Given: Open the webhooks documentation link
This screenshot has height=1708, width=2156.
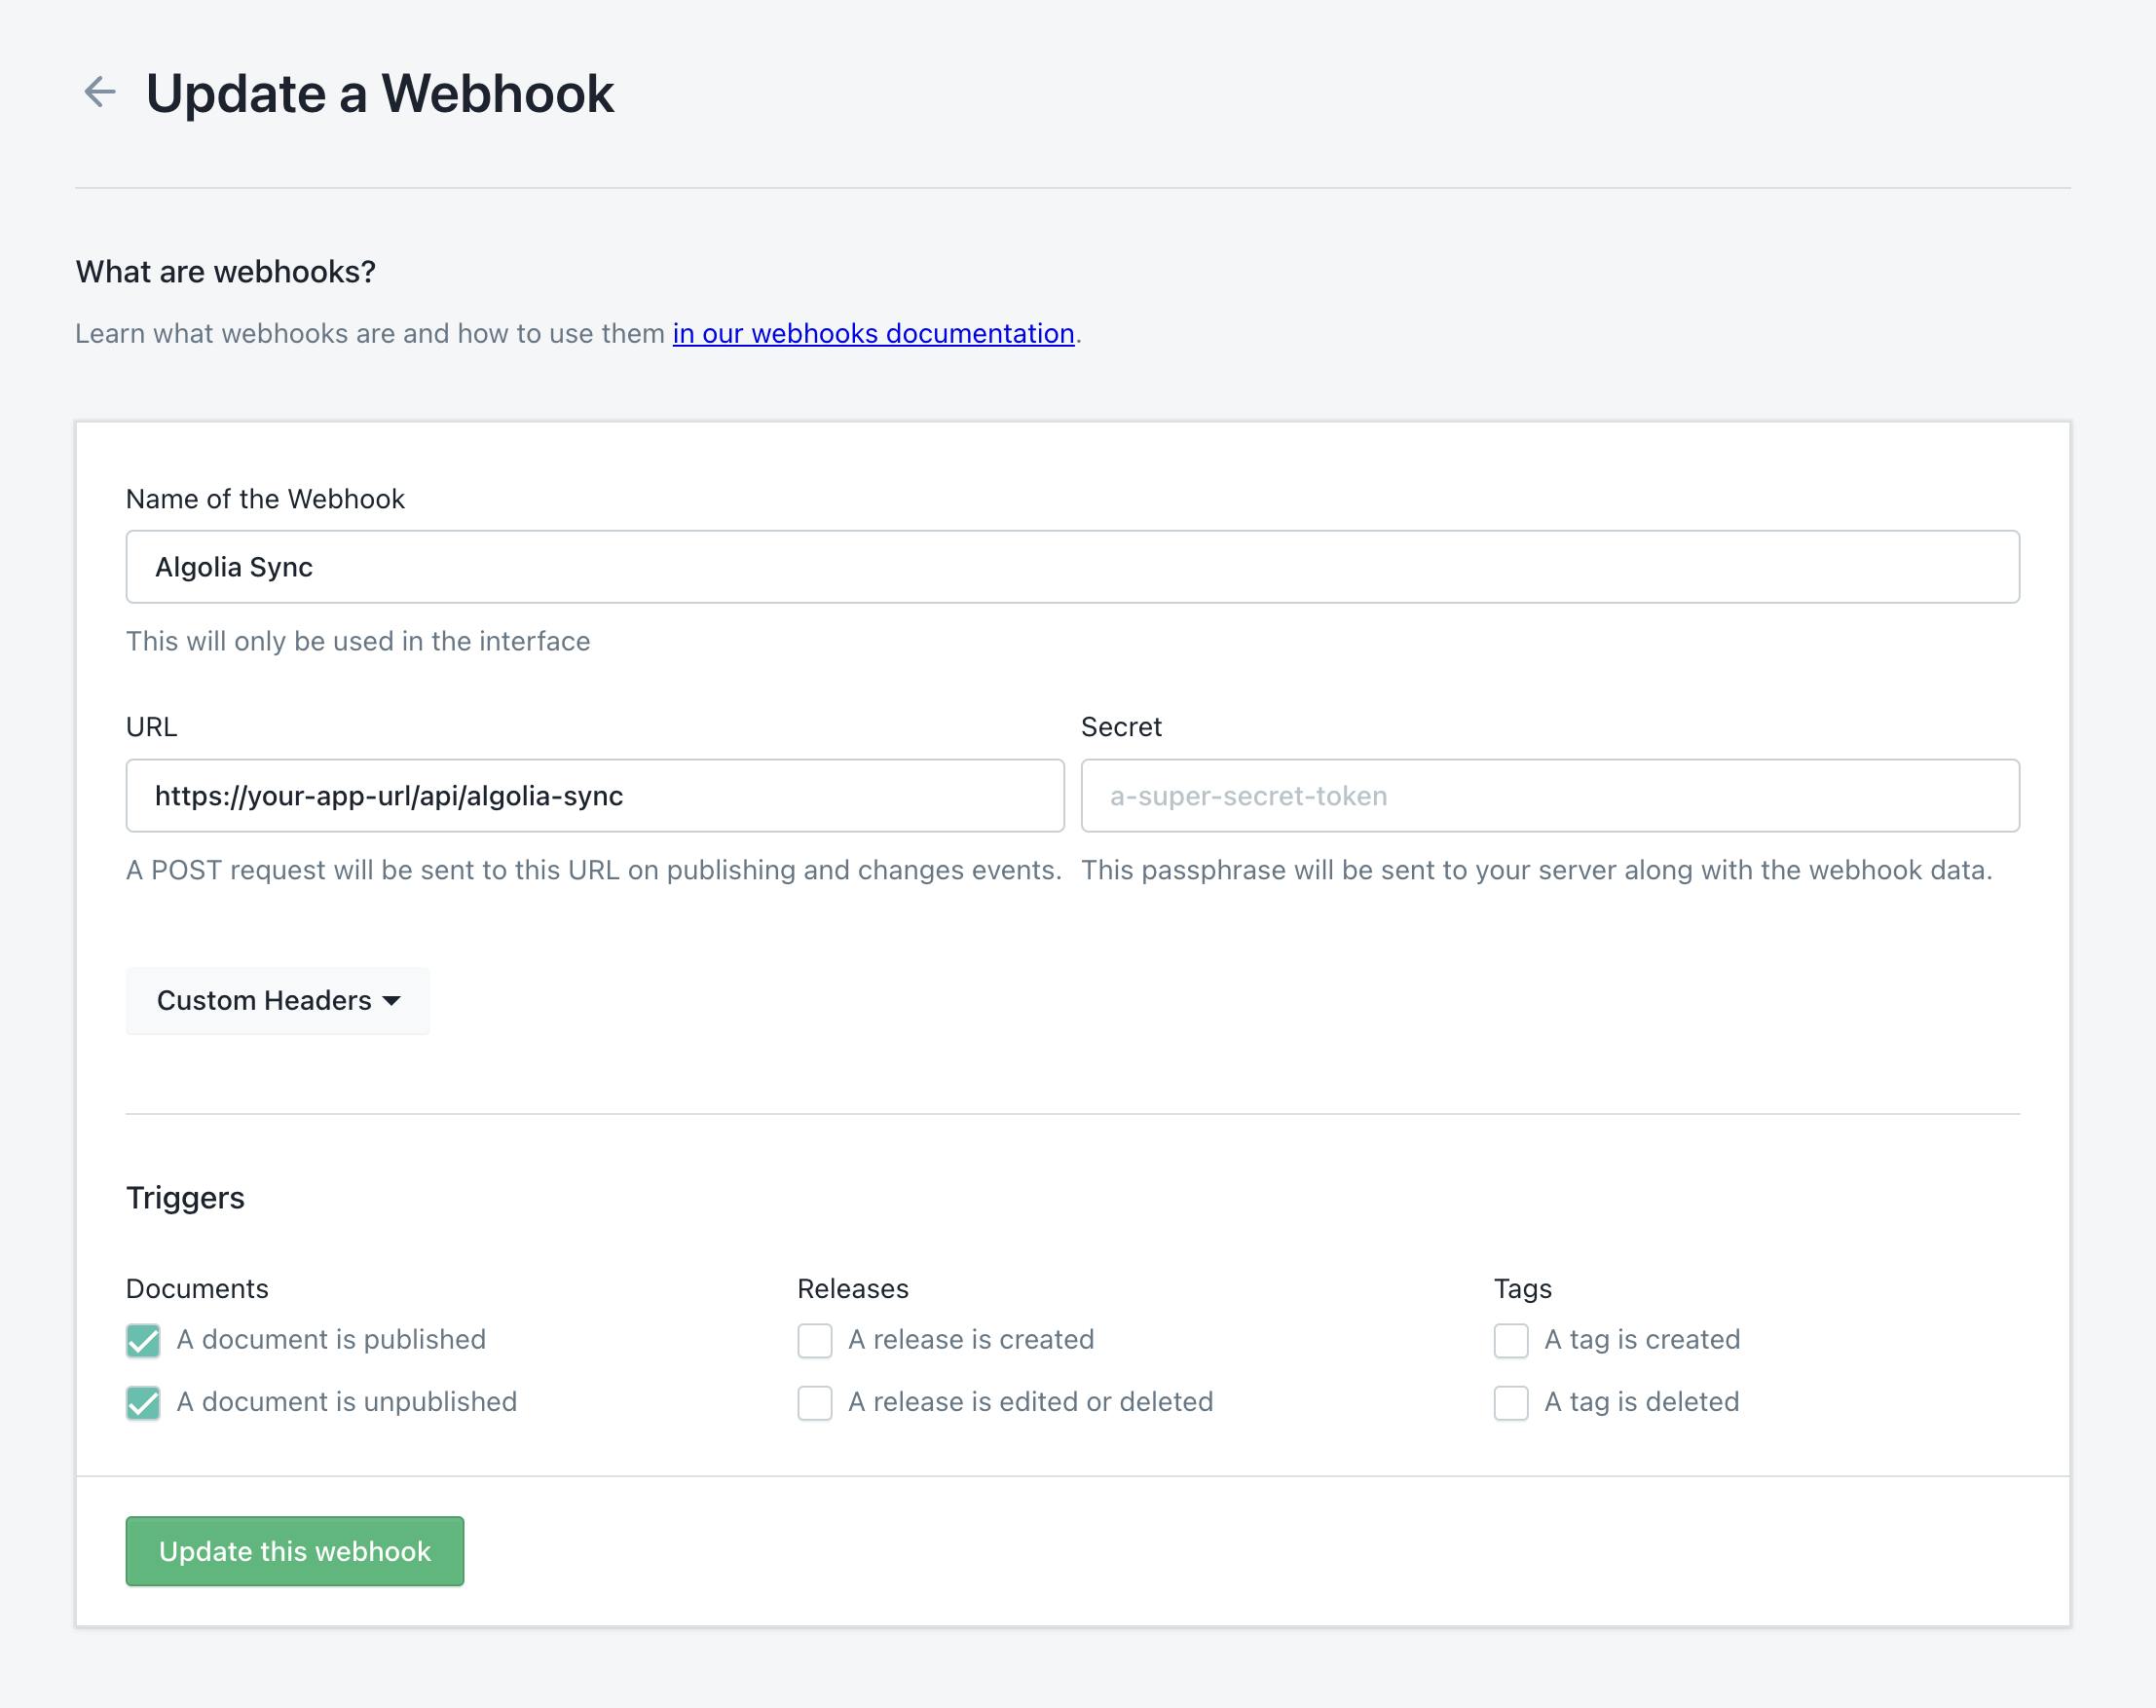Looking at the screenshot, I should [873, 333].
